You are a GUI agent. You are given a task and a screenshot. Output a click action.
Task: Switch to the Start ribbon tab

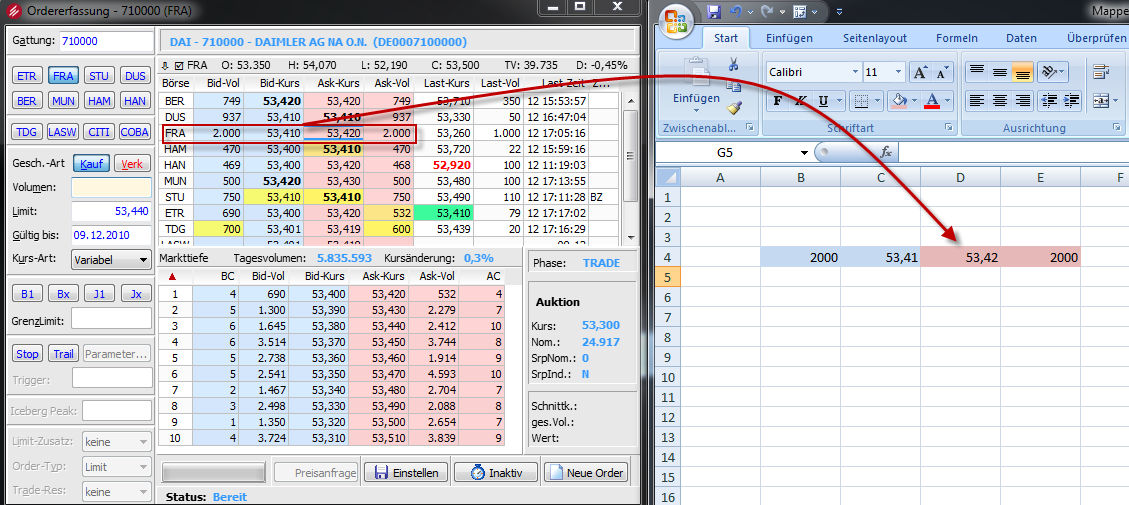click(725, 38)
